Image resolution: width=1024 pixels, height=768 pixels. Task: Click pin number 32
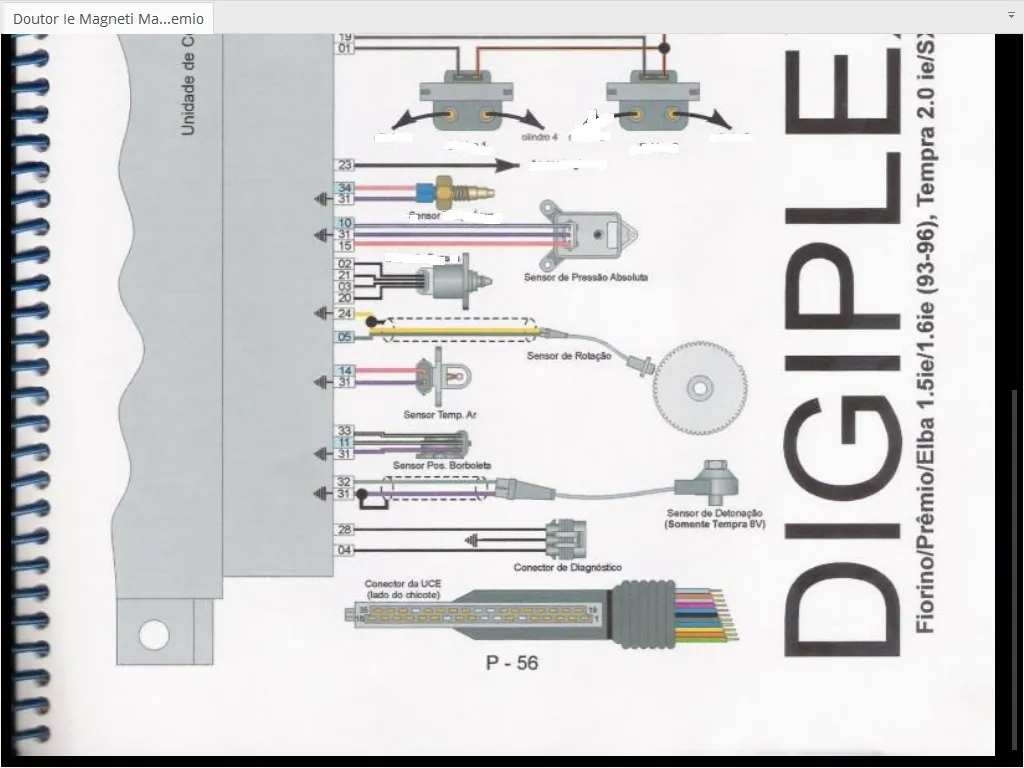(x=345, y=482)
